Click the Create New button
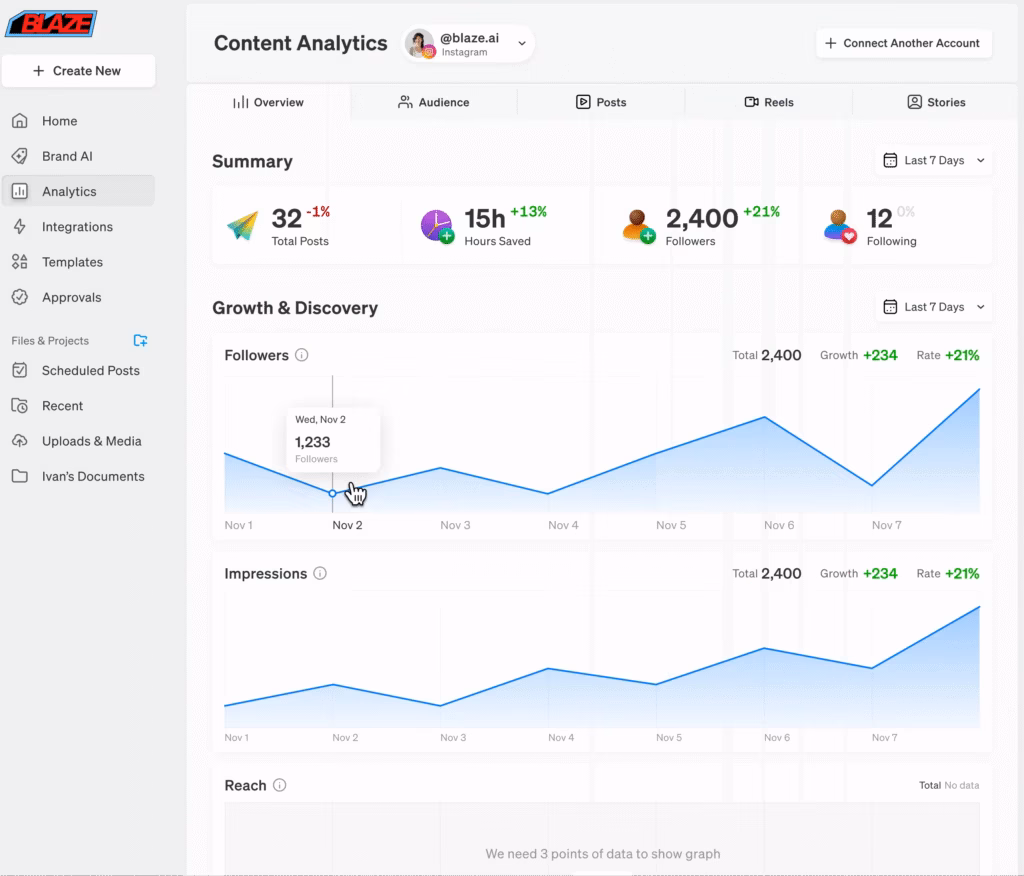Screen dimensions: 1024x876 pos(78,71)
